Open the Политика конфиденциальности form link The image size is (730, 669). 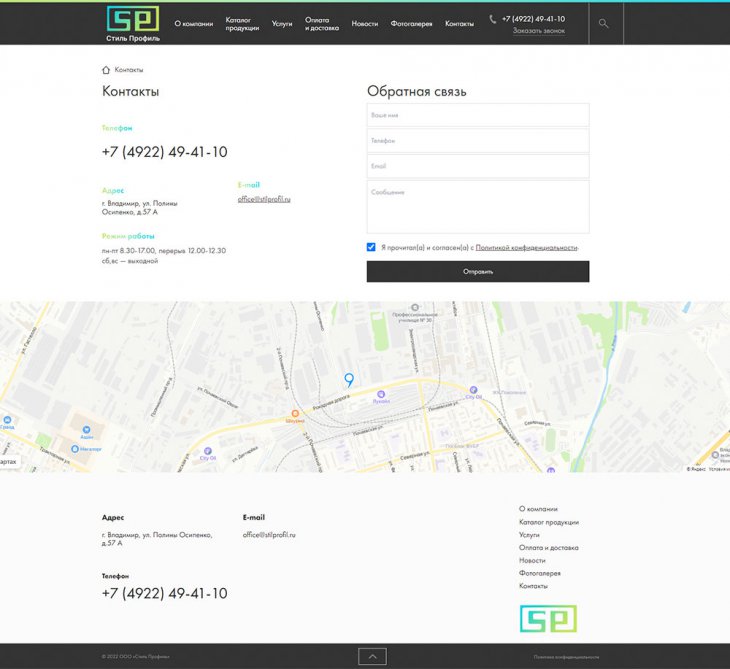click(526, 247)
